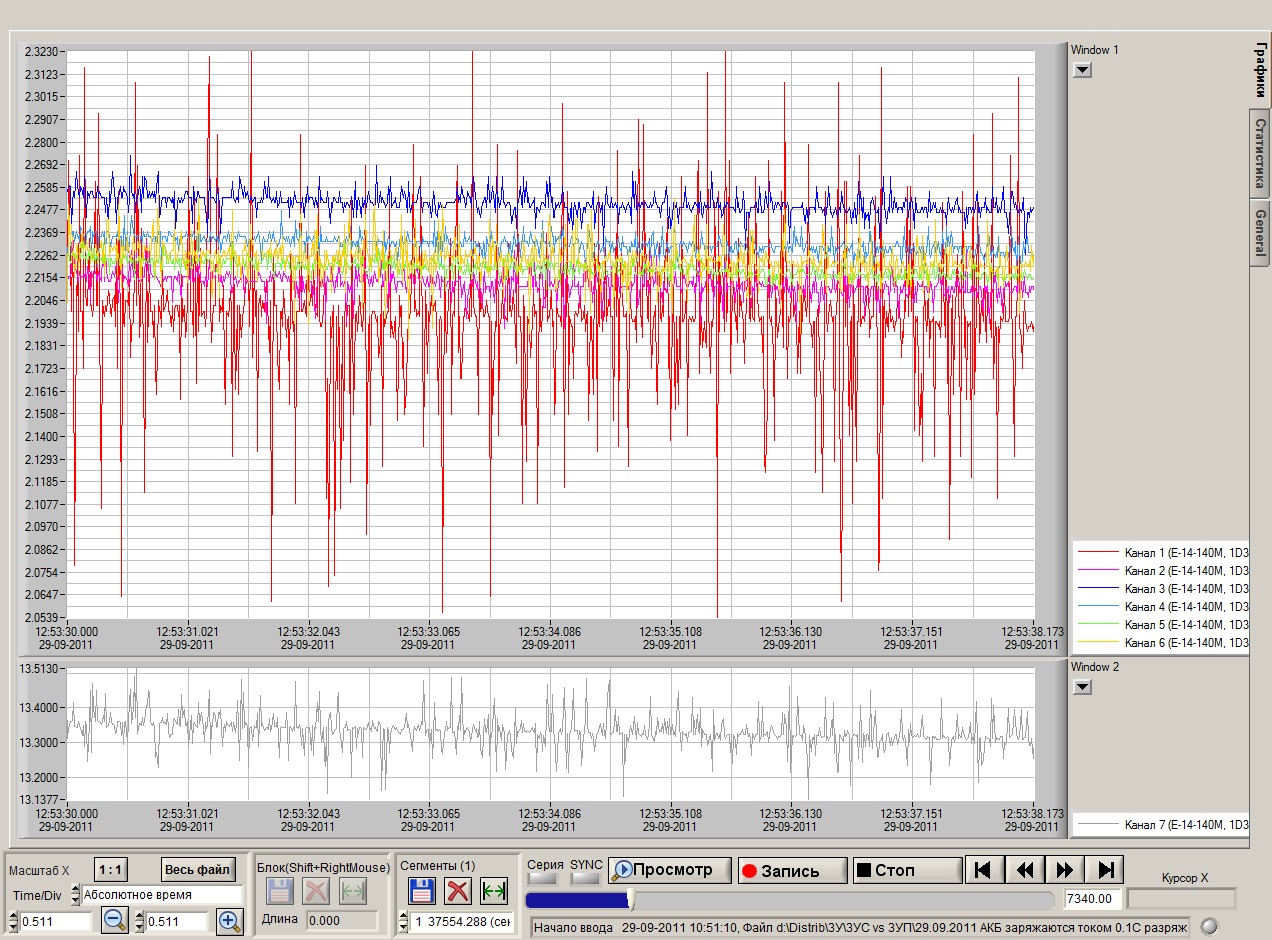Click the file position slider handle
Screen dimensions: 1272x940
(630, 900)
